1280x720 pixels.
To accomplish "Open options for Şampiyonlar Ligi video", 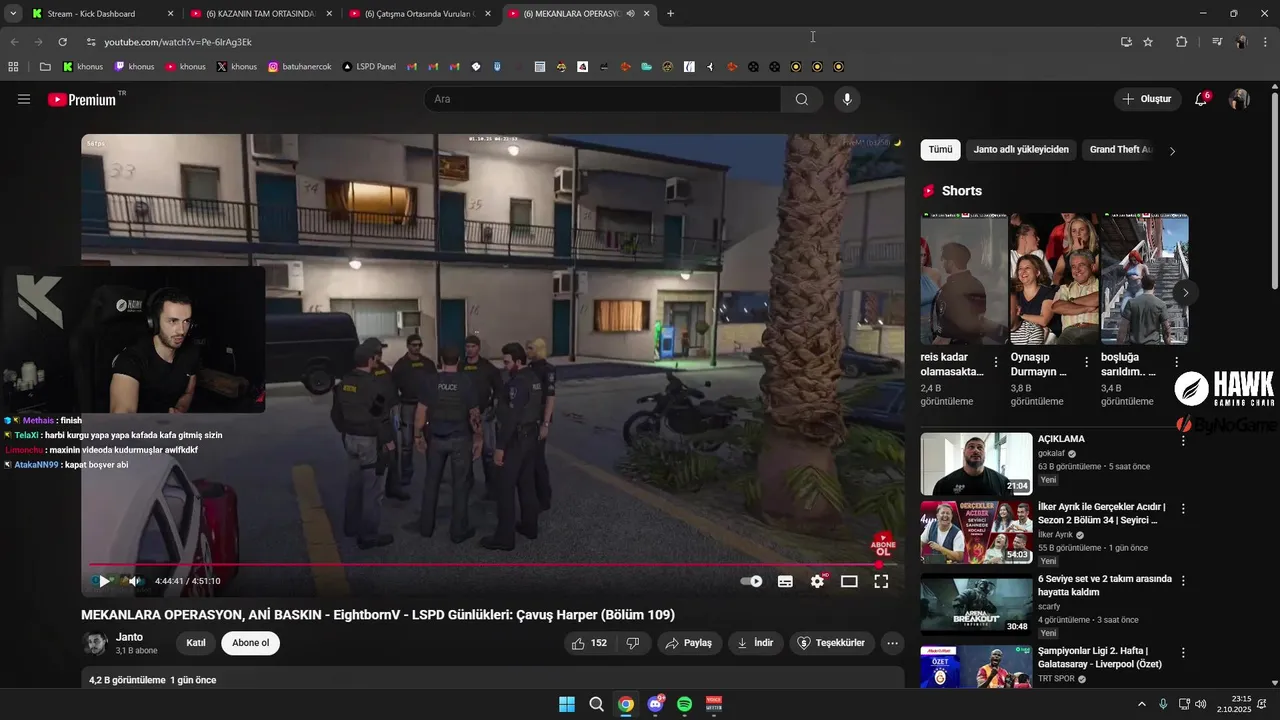I will (x=1183, y=652).
